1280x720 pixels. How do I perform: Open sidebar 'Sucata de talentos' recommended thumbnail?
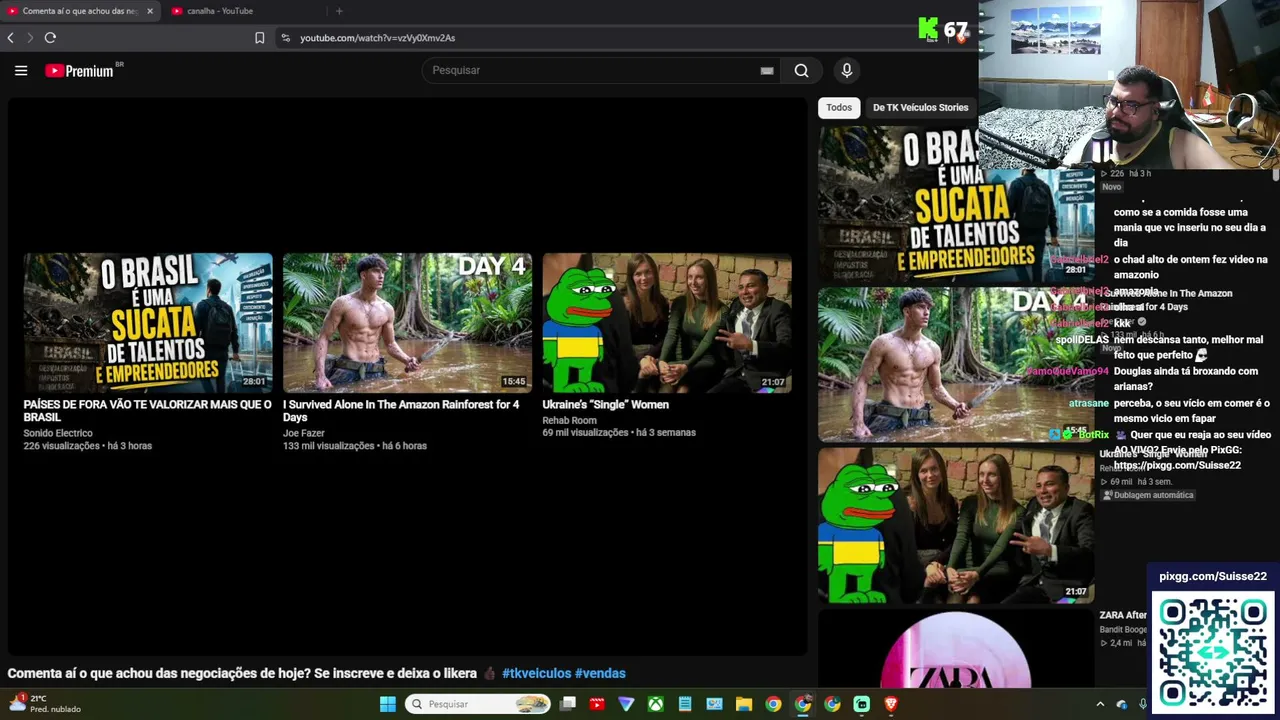coord(955,205)
